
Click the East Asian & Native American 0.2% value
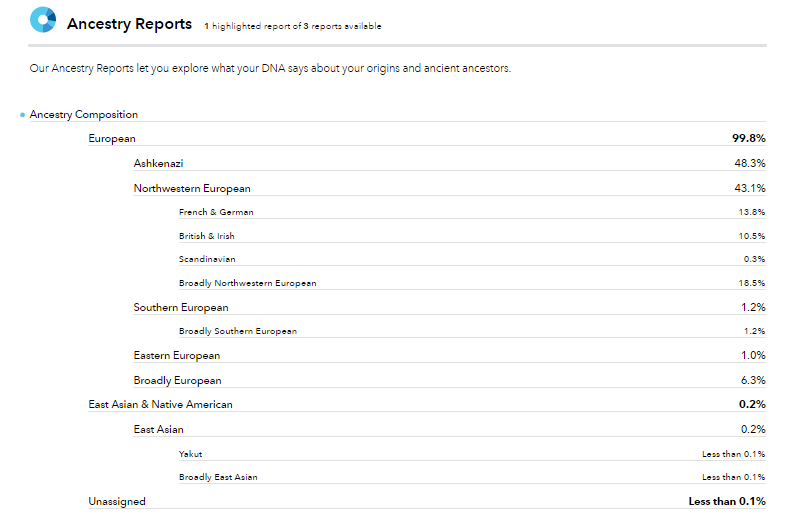pos(752,404)
